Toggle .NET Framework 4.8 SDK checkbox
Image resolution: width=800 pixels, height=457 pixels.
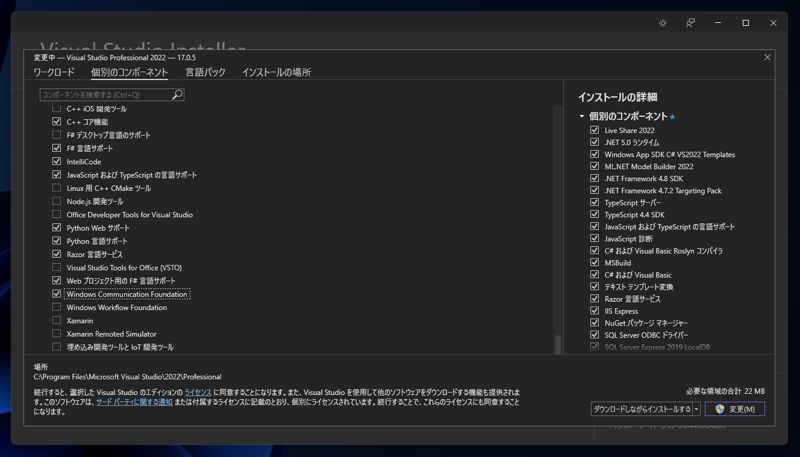pyautogui.click(x=594, y=178)
